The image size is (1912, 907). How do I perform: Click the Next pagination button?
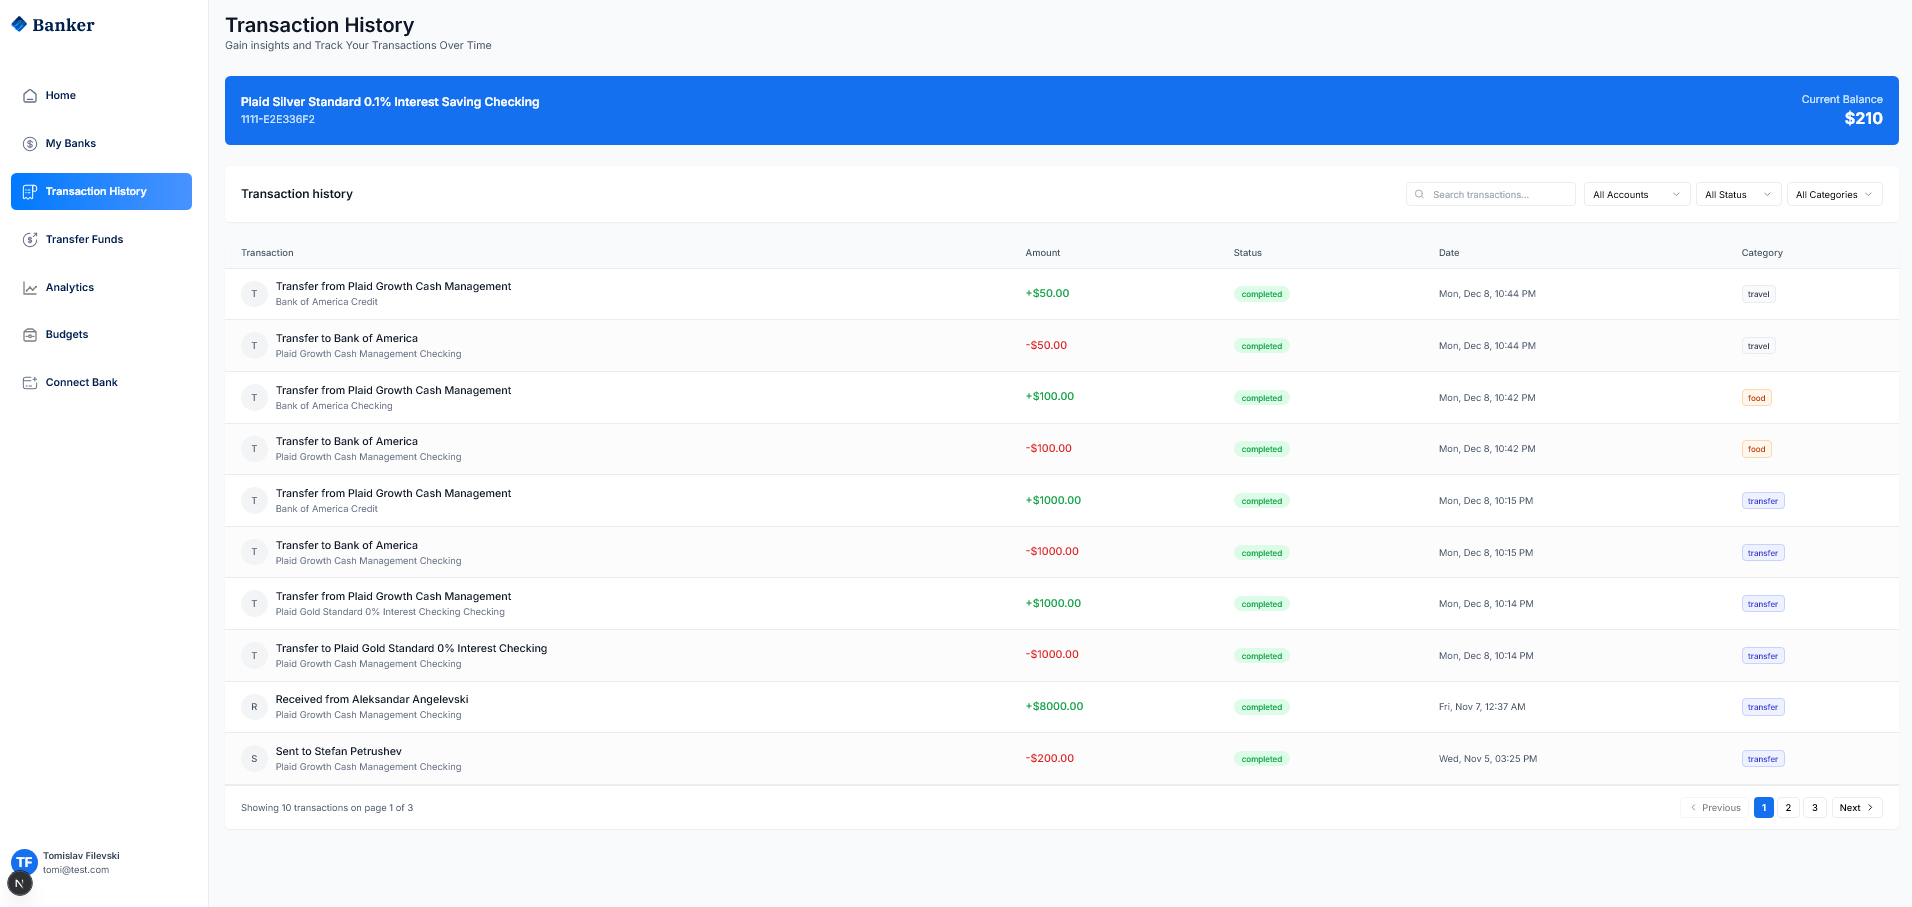(1856, 808)
